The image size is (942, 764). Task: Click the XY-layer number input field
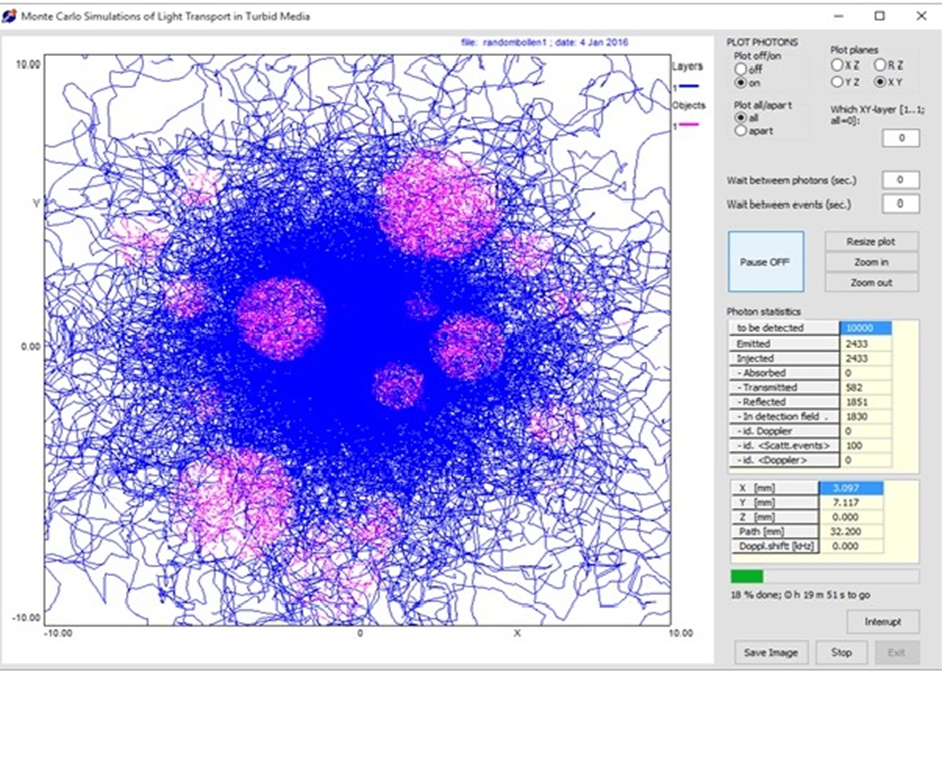(x=900, y=138)
